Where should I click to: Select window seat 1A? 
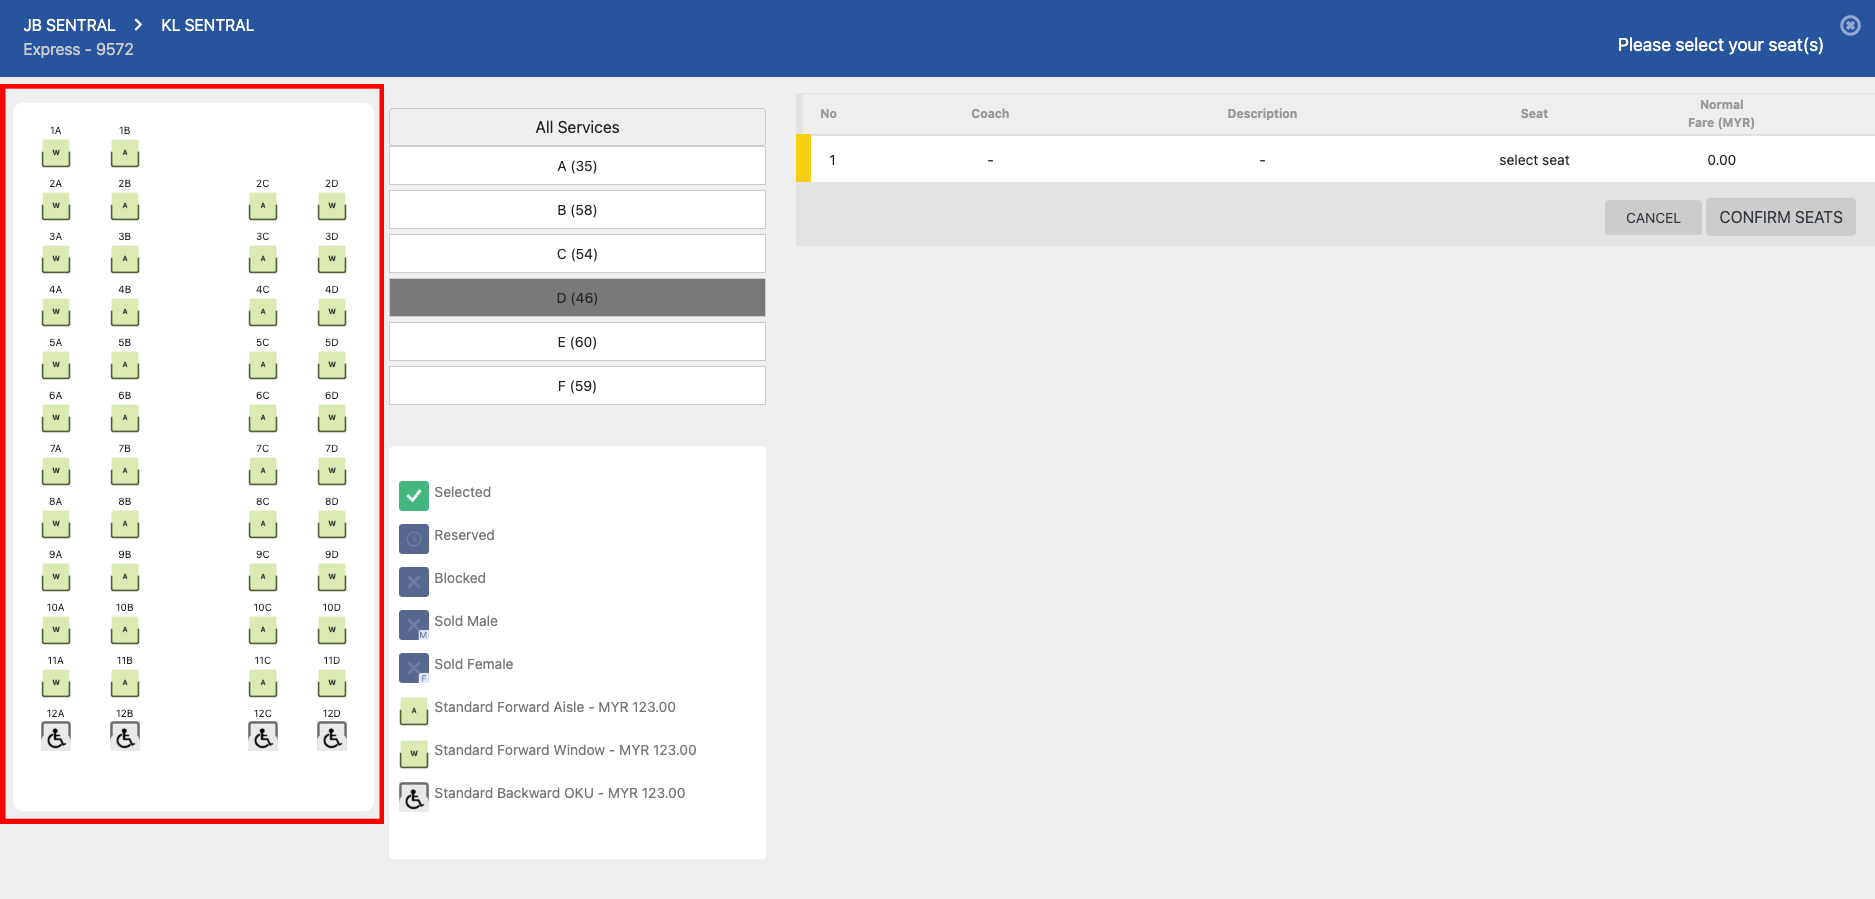56,154
